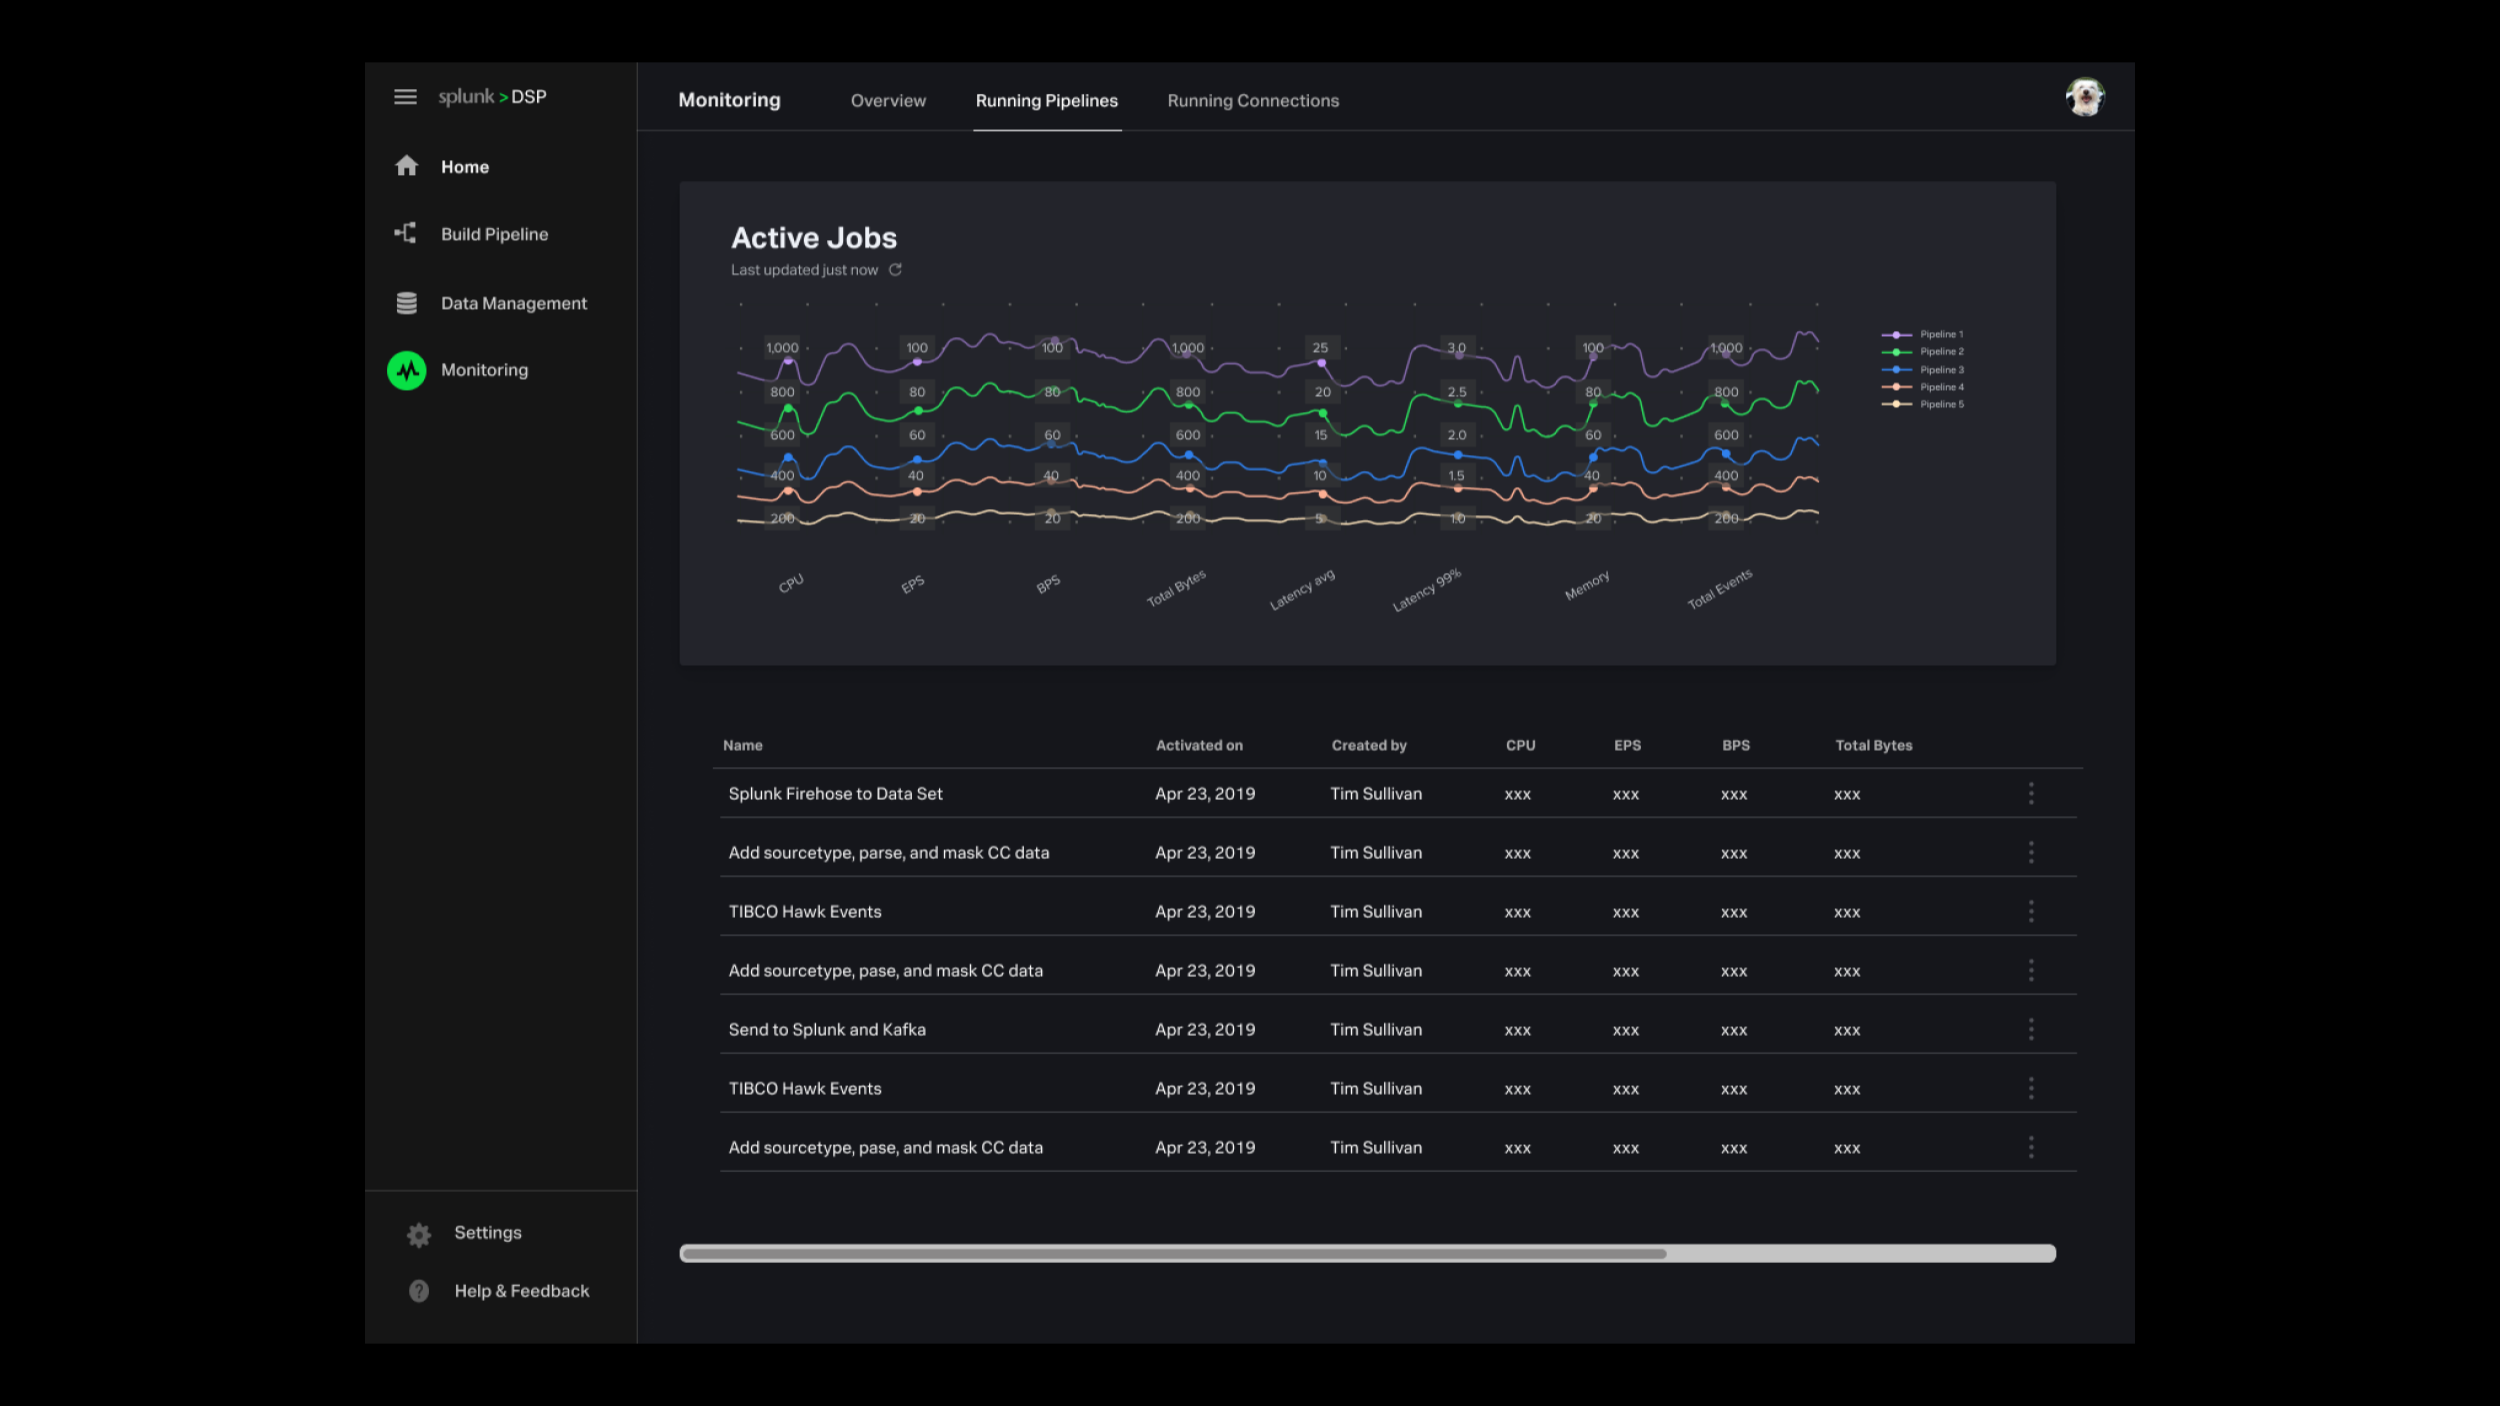Screen dimensions: 2500x1406
Task: Click the Build Pipeline branch icon
Action: [405, 234]
